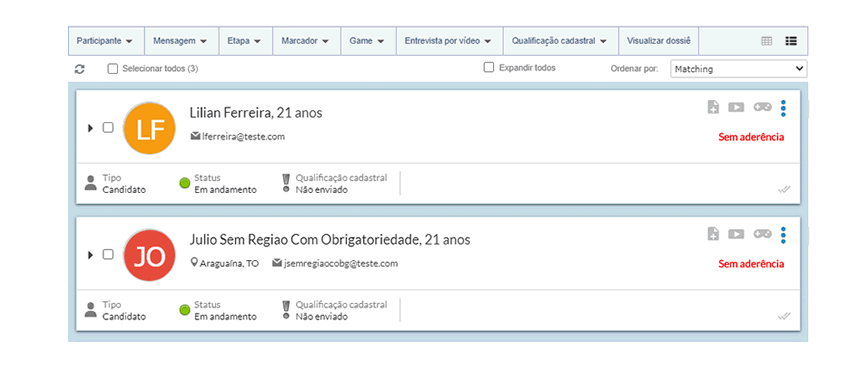Open three-dot options menu for Julio
This screenshot has height=380, width=850.
coord(783,235)
